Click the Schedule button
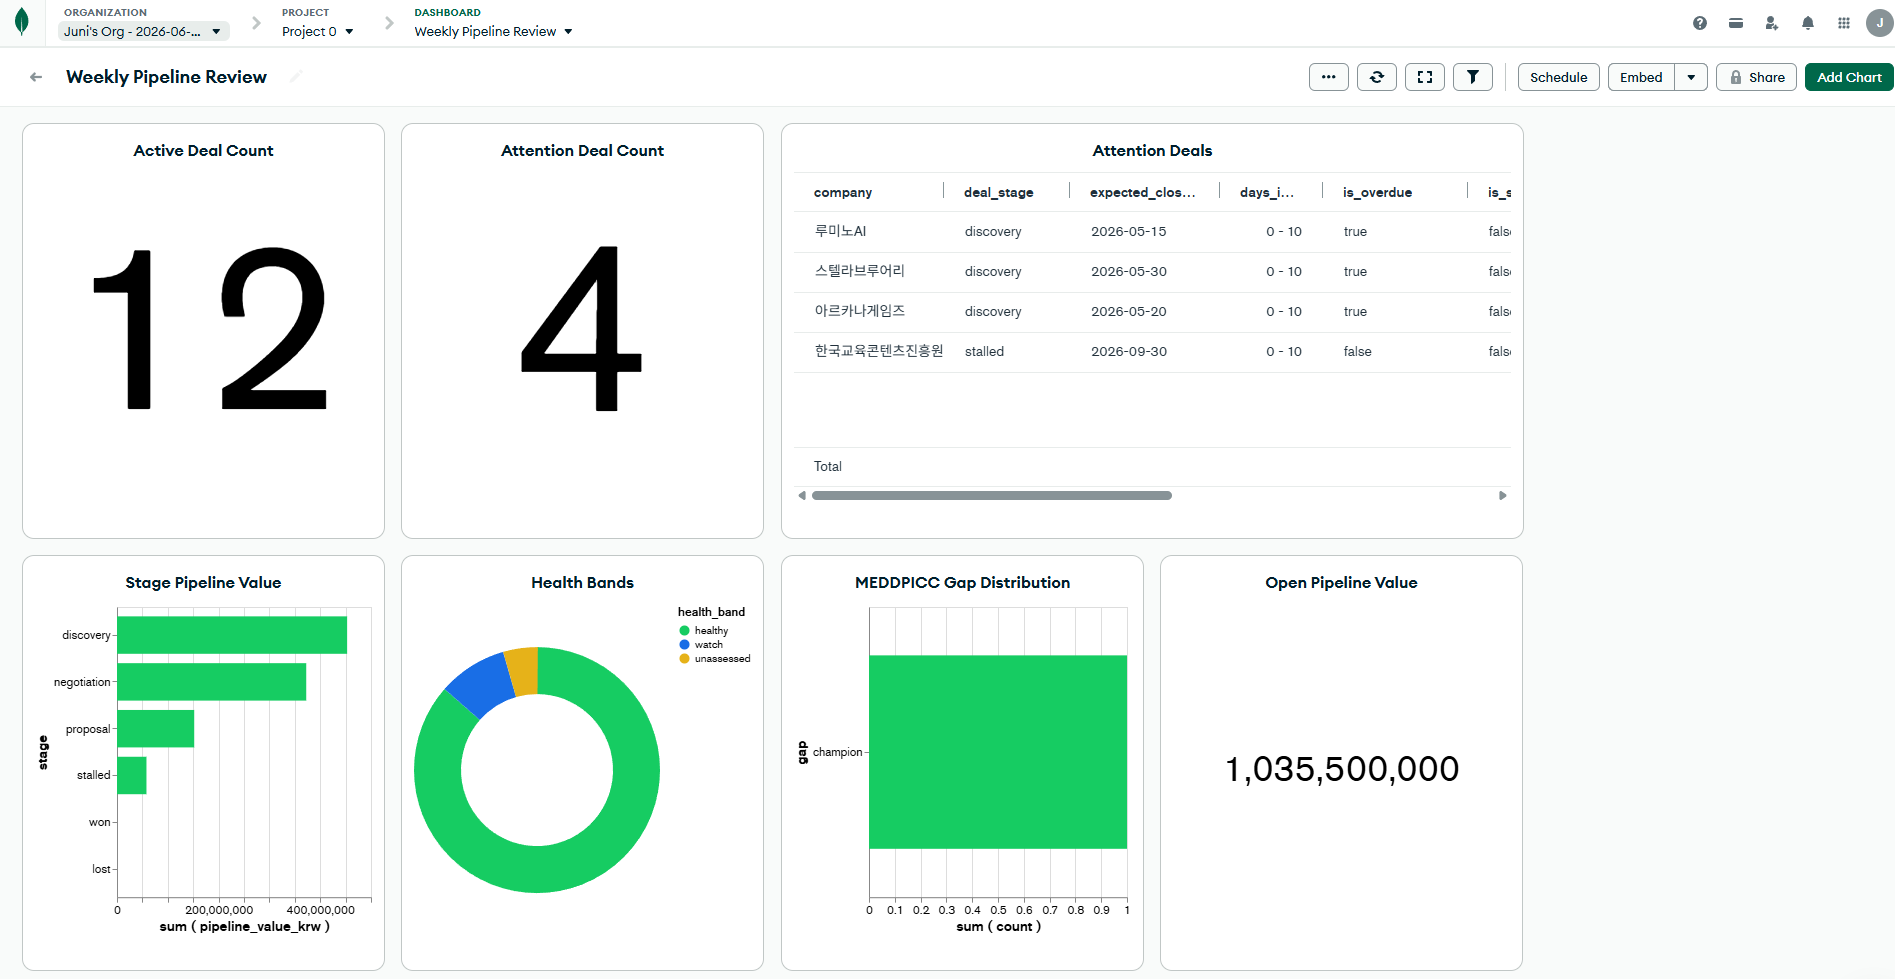Viewport: 1895px width, 979px height. 1559,77
